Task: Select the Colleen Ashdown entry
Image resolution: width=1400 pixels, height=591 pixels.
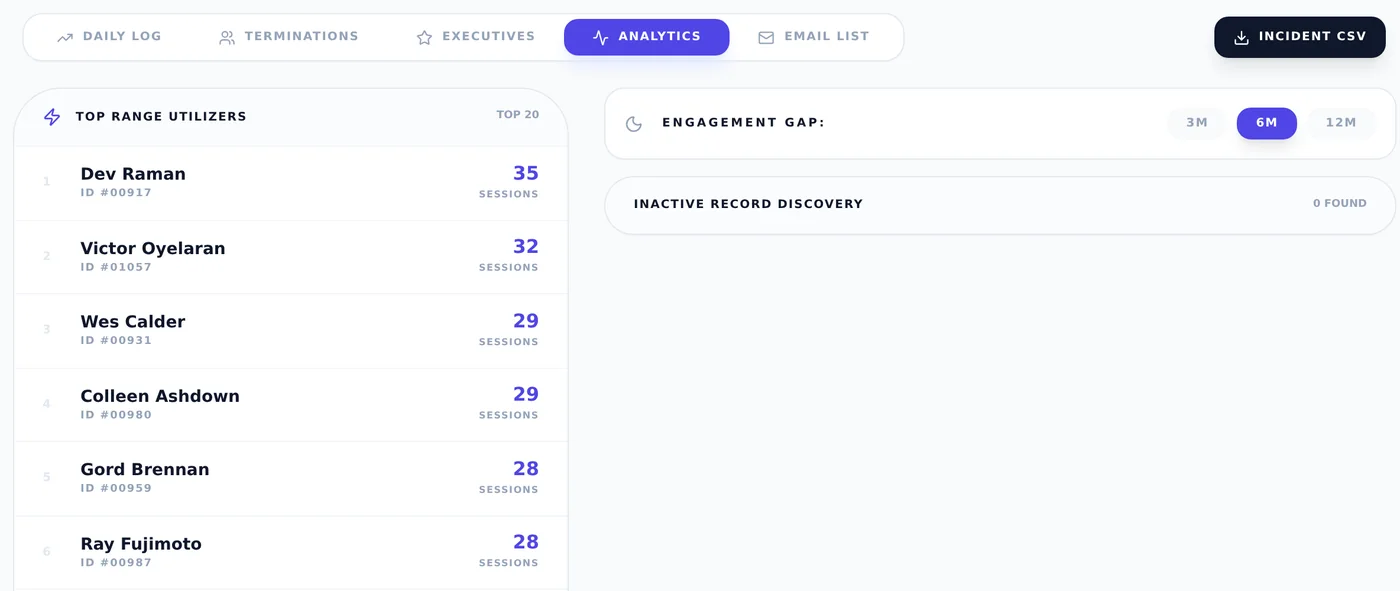Action: point(291,405)
